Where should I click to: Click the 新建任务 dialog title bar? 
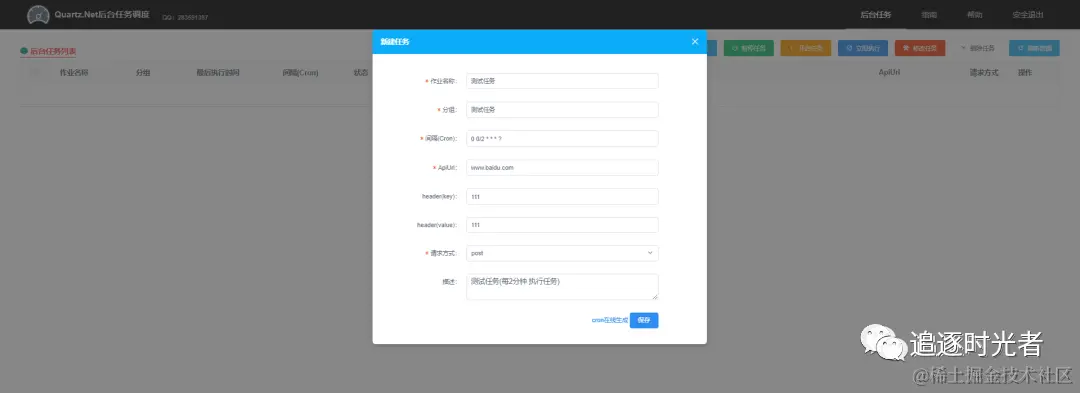pos(539,41)
